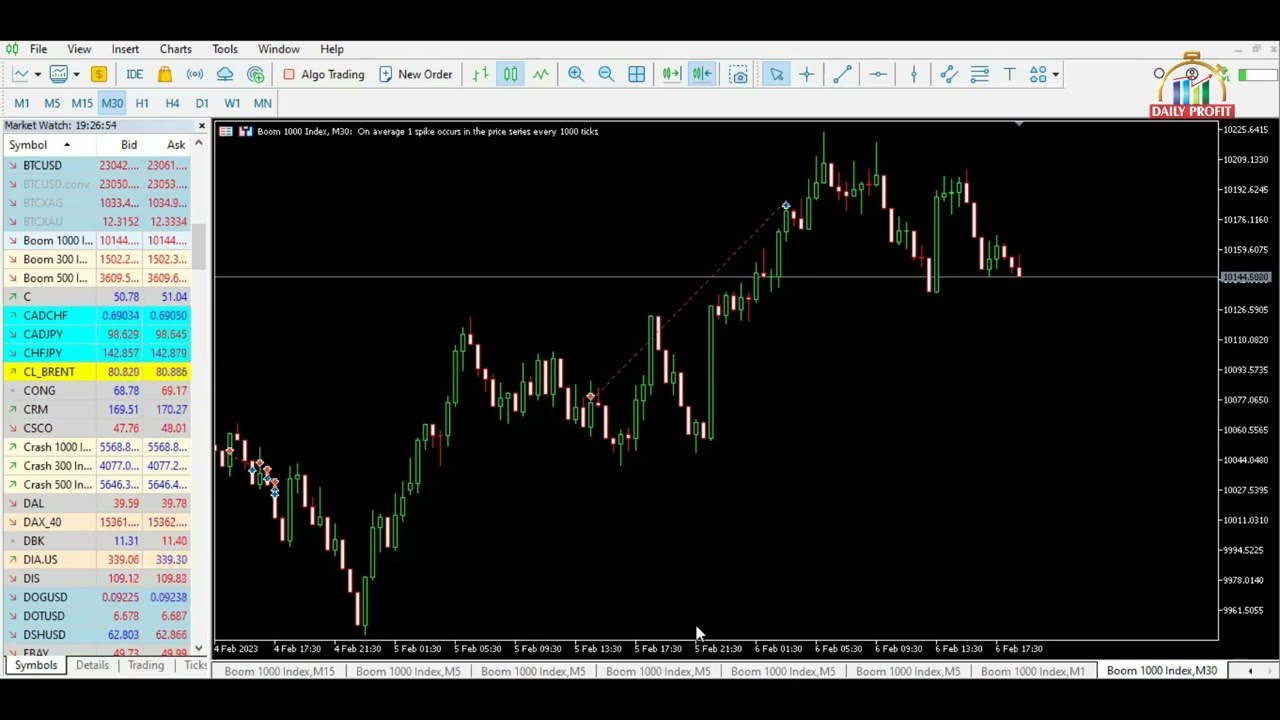Select the equidistant channel tool
Viewport: 1280px width, 720px height.
pos(949,74)
